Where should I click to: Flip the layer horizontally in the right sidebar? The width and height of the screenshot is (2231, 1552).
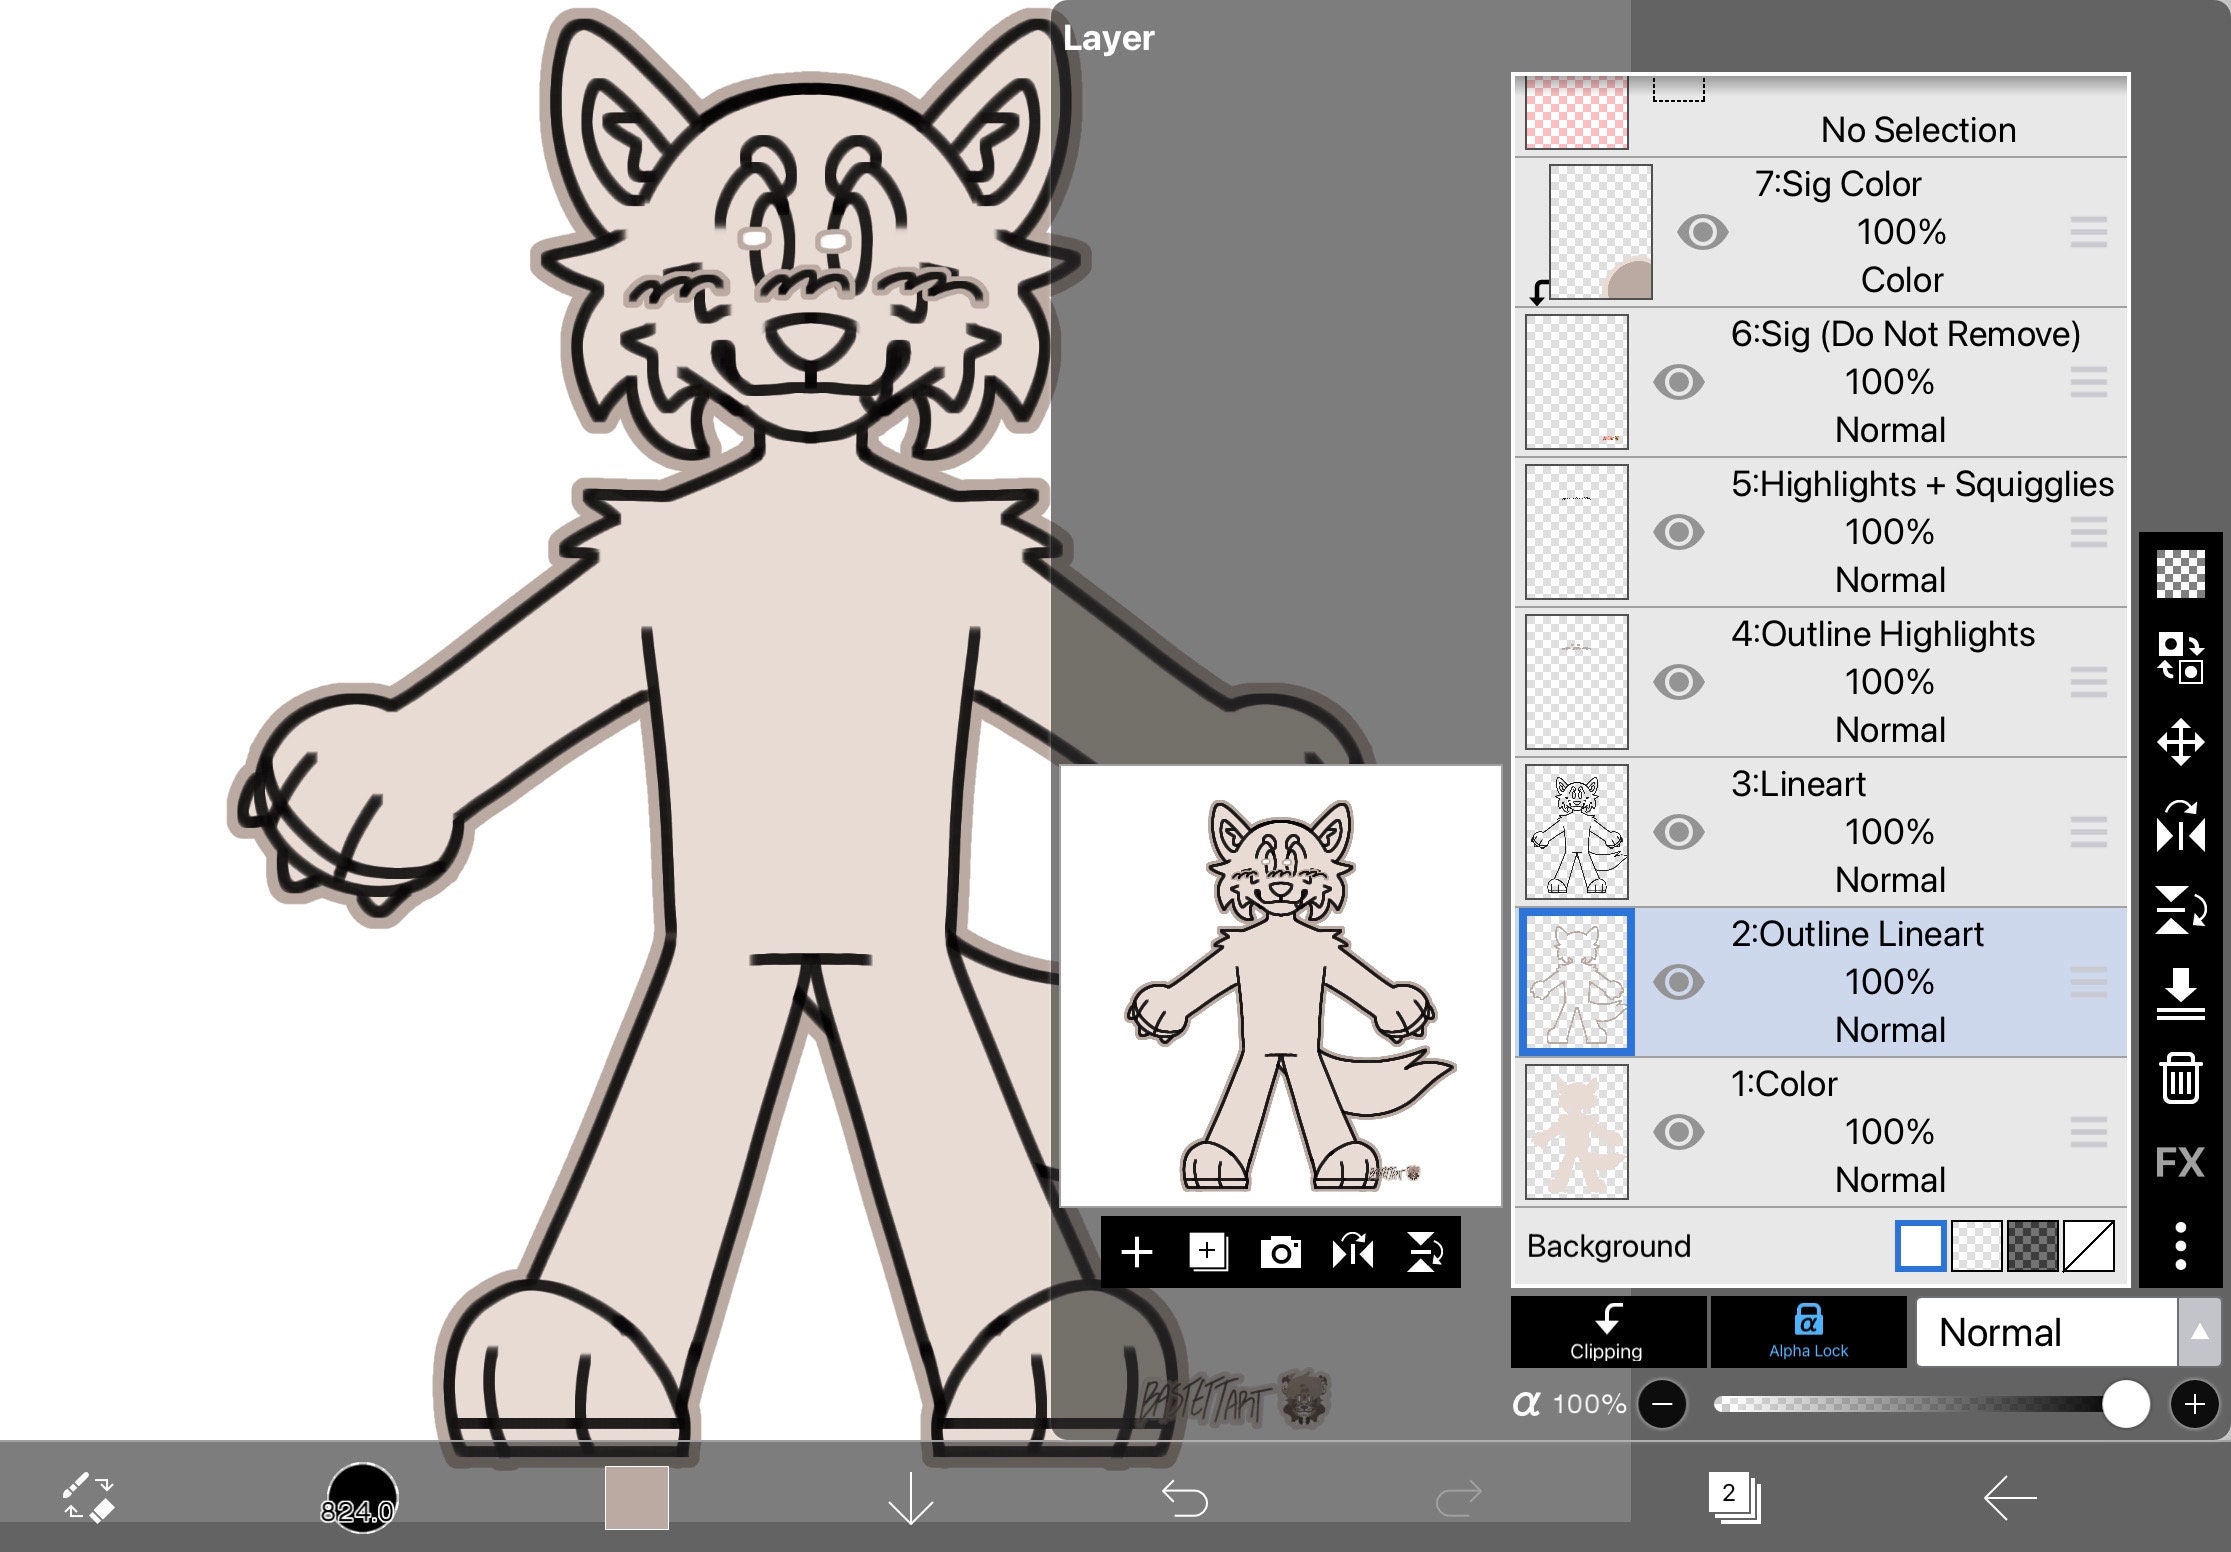point(2181,828)
